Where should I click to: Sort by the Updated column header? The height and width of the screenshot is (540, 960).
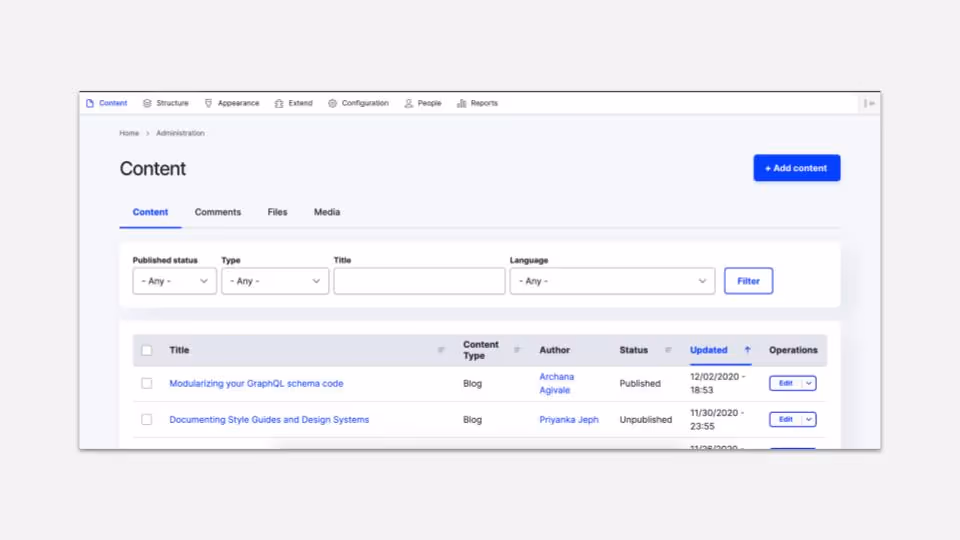tap(708, 350)
